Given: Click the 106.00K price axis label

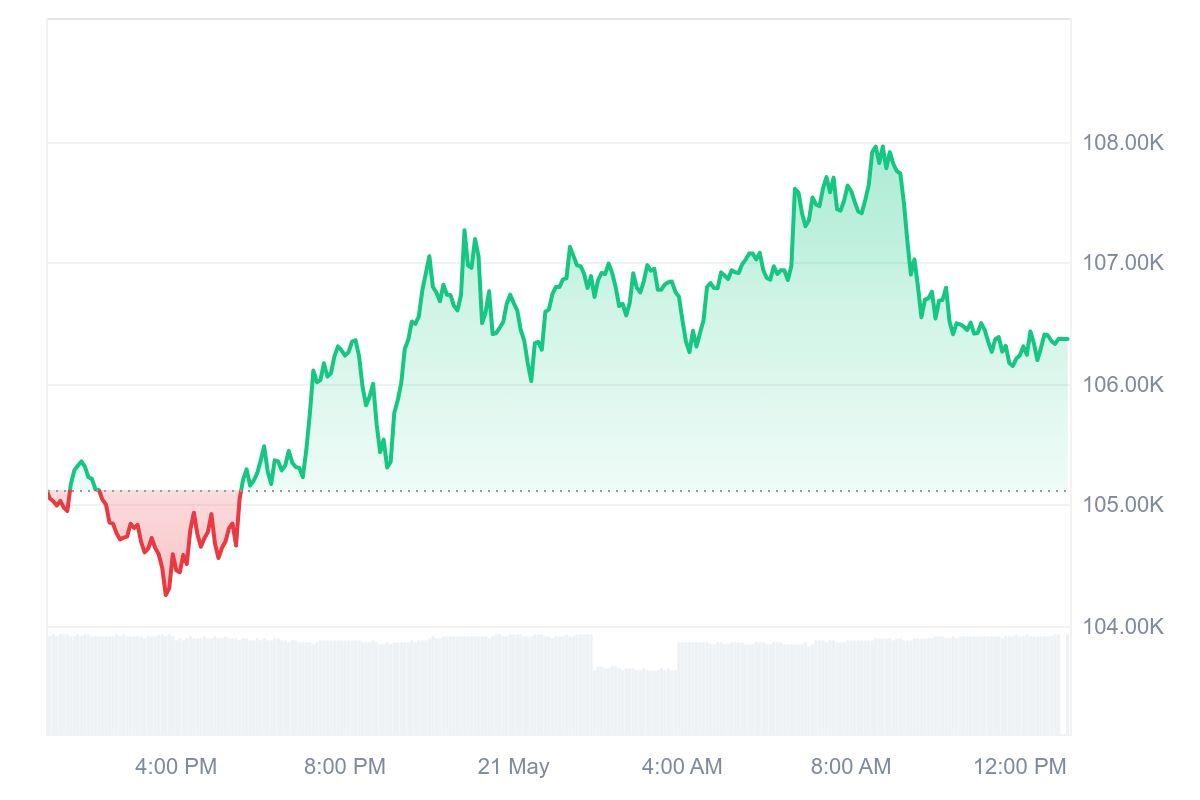Looking at the screenshot, I should coord(1122,385).
